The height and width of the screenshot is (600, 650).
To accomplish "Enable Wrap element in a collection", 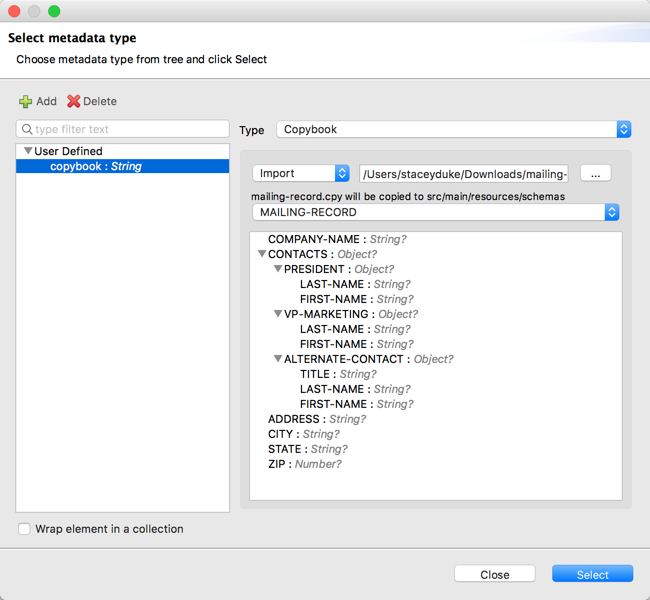I will 24,528.
